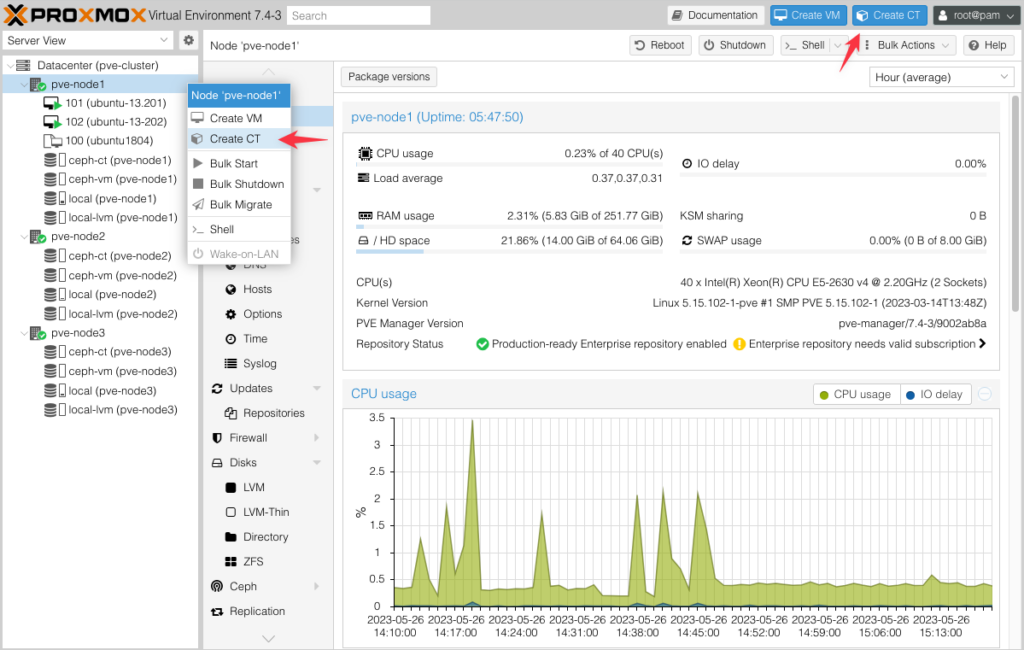
Task: Click the pve-node3 node icon
Action: (x=38, y=333)
